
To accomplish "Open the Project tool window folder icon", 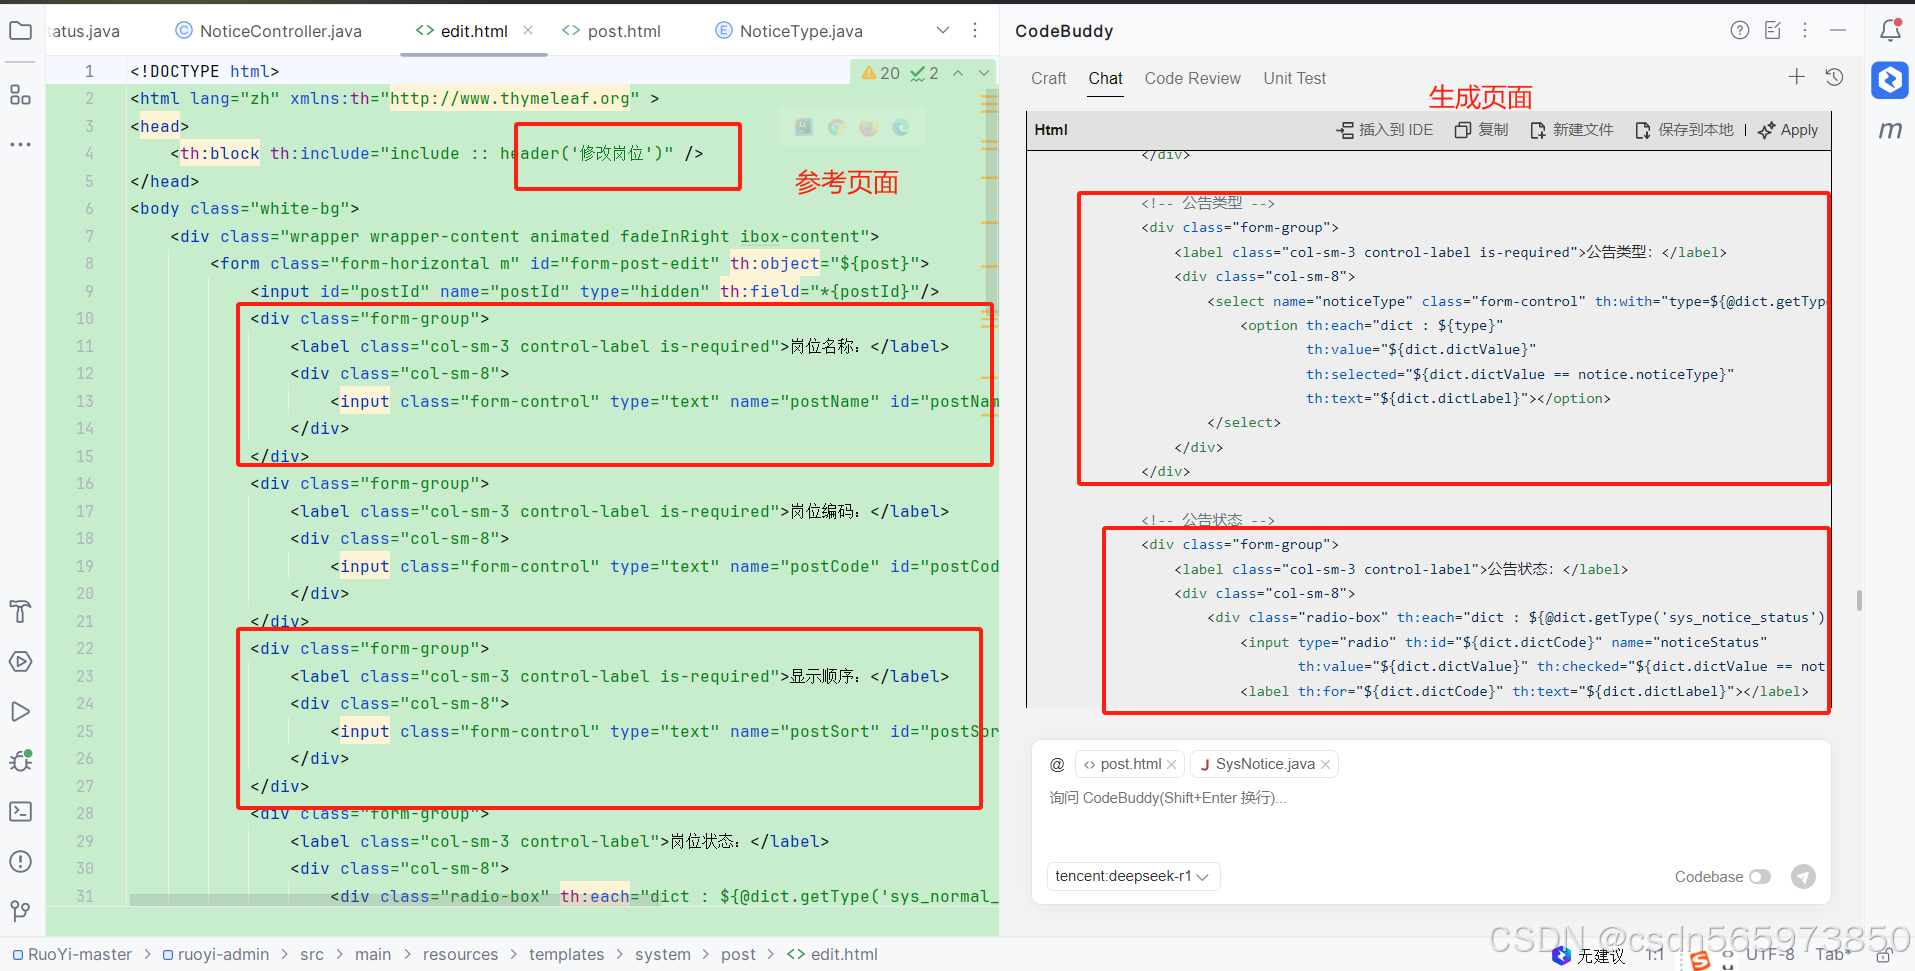I will point(20,31).
